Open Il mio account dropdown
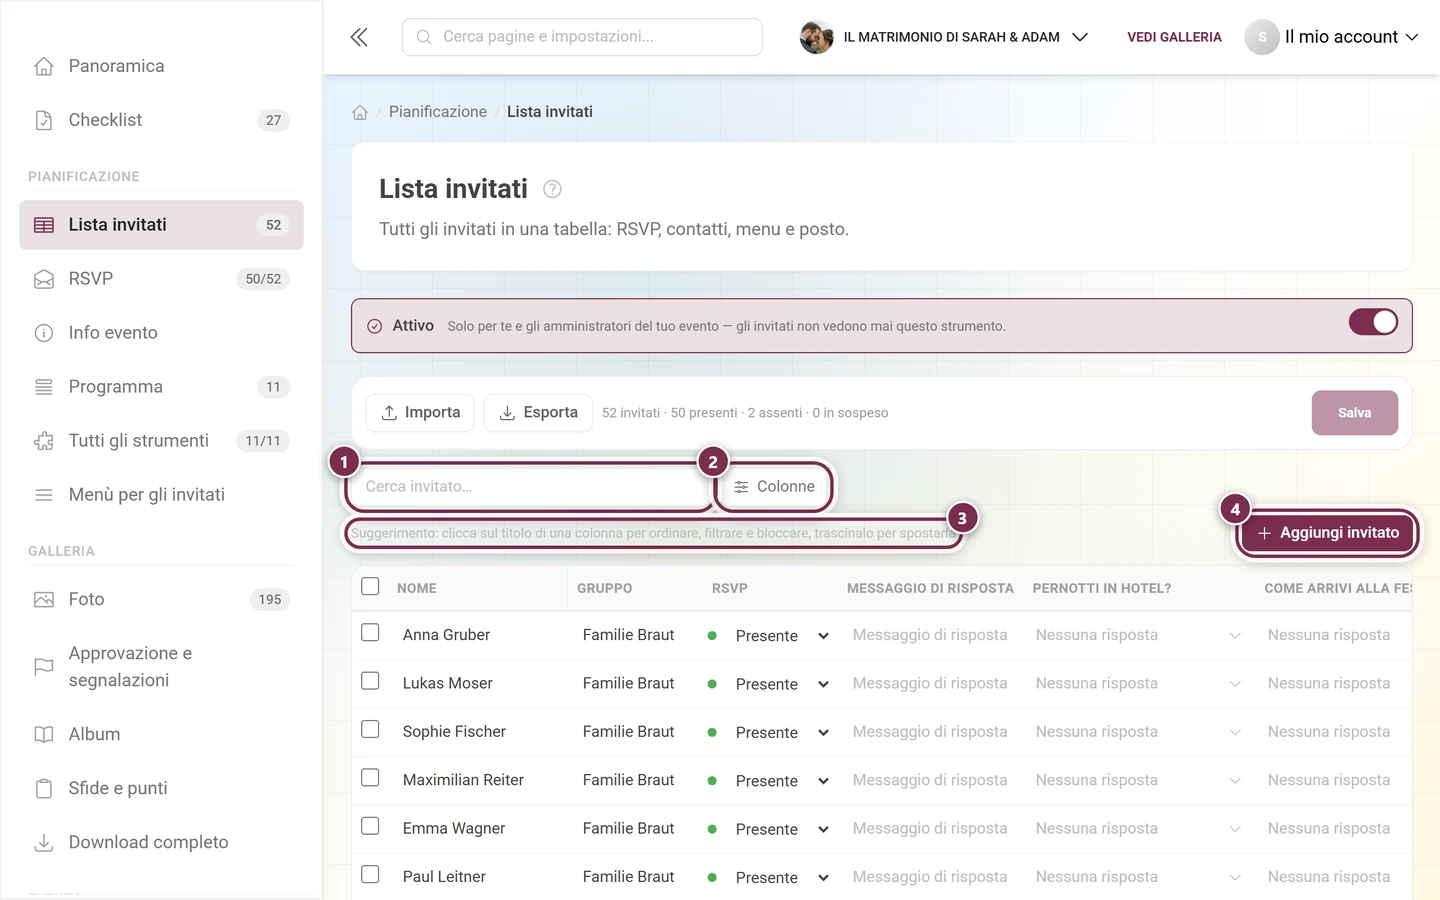Screen dimensions: 1440x900 click(x=1332, y=37)
